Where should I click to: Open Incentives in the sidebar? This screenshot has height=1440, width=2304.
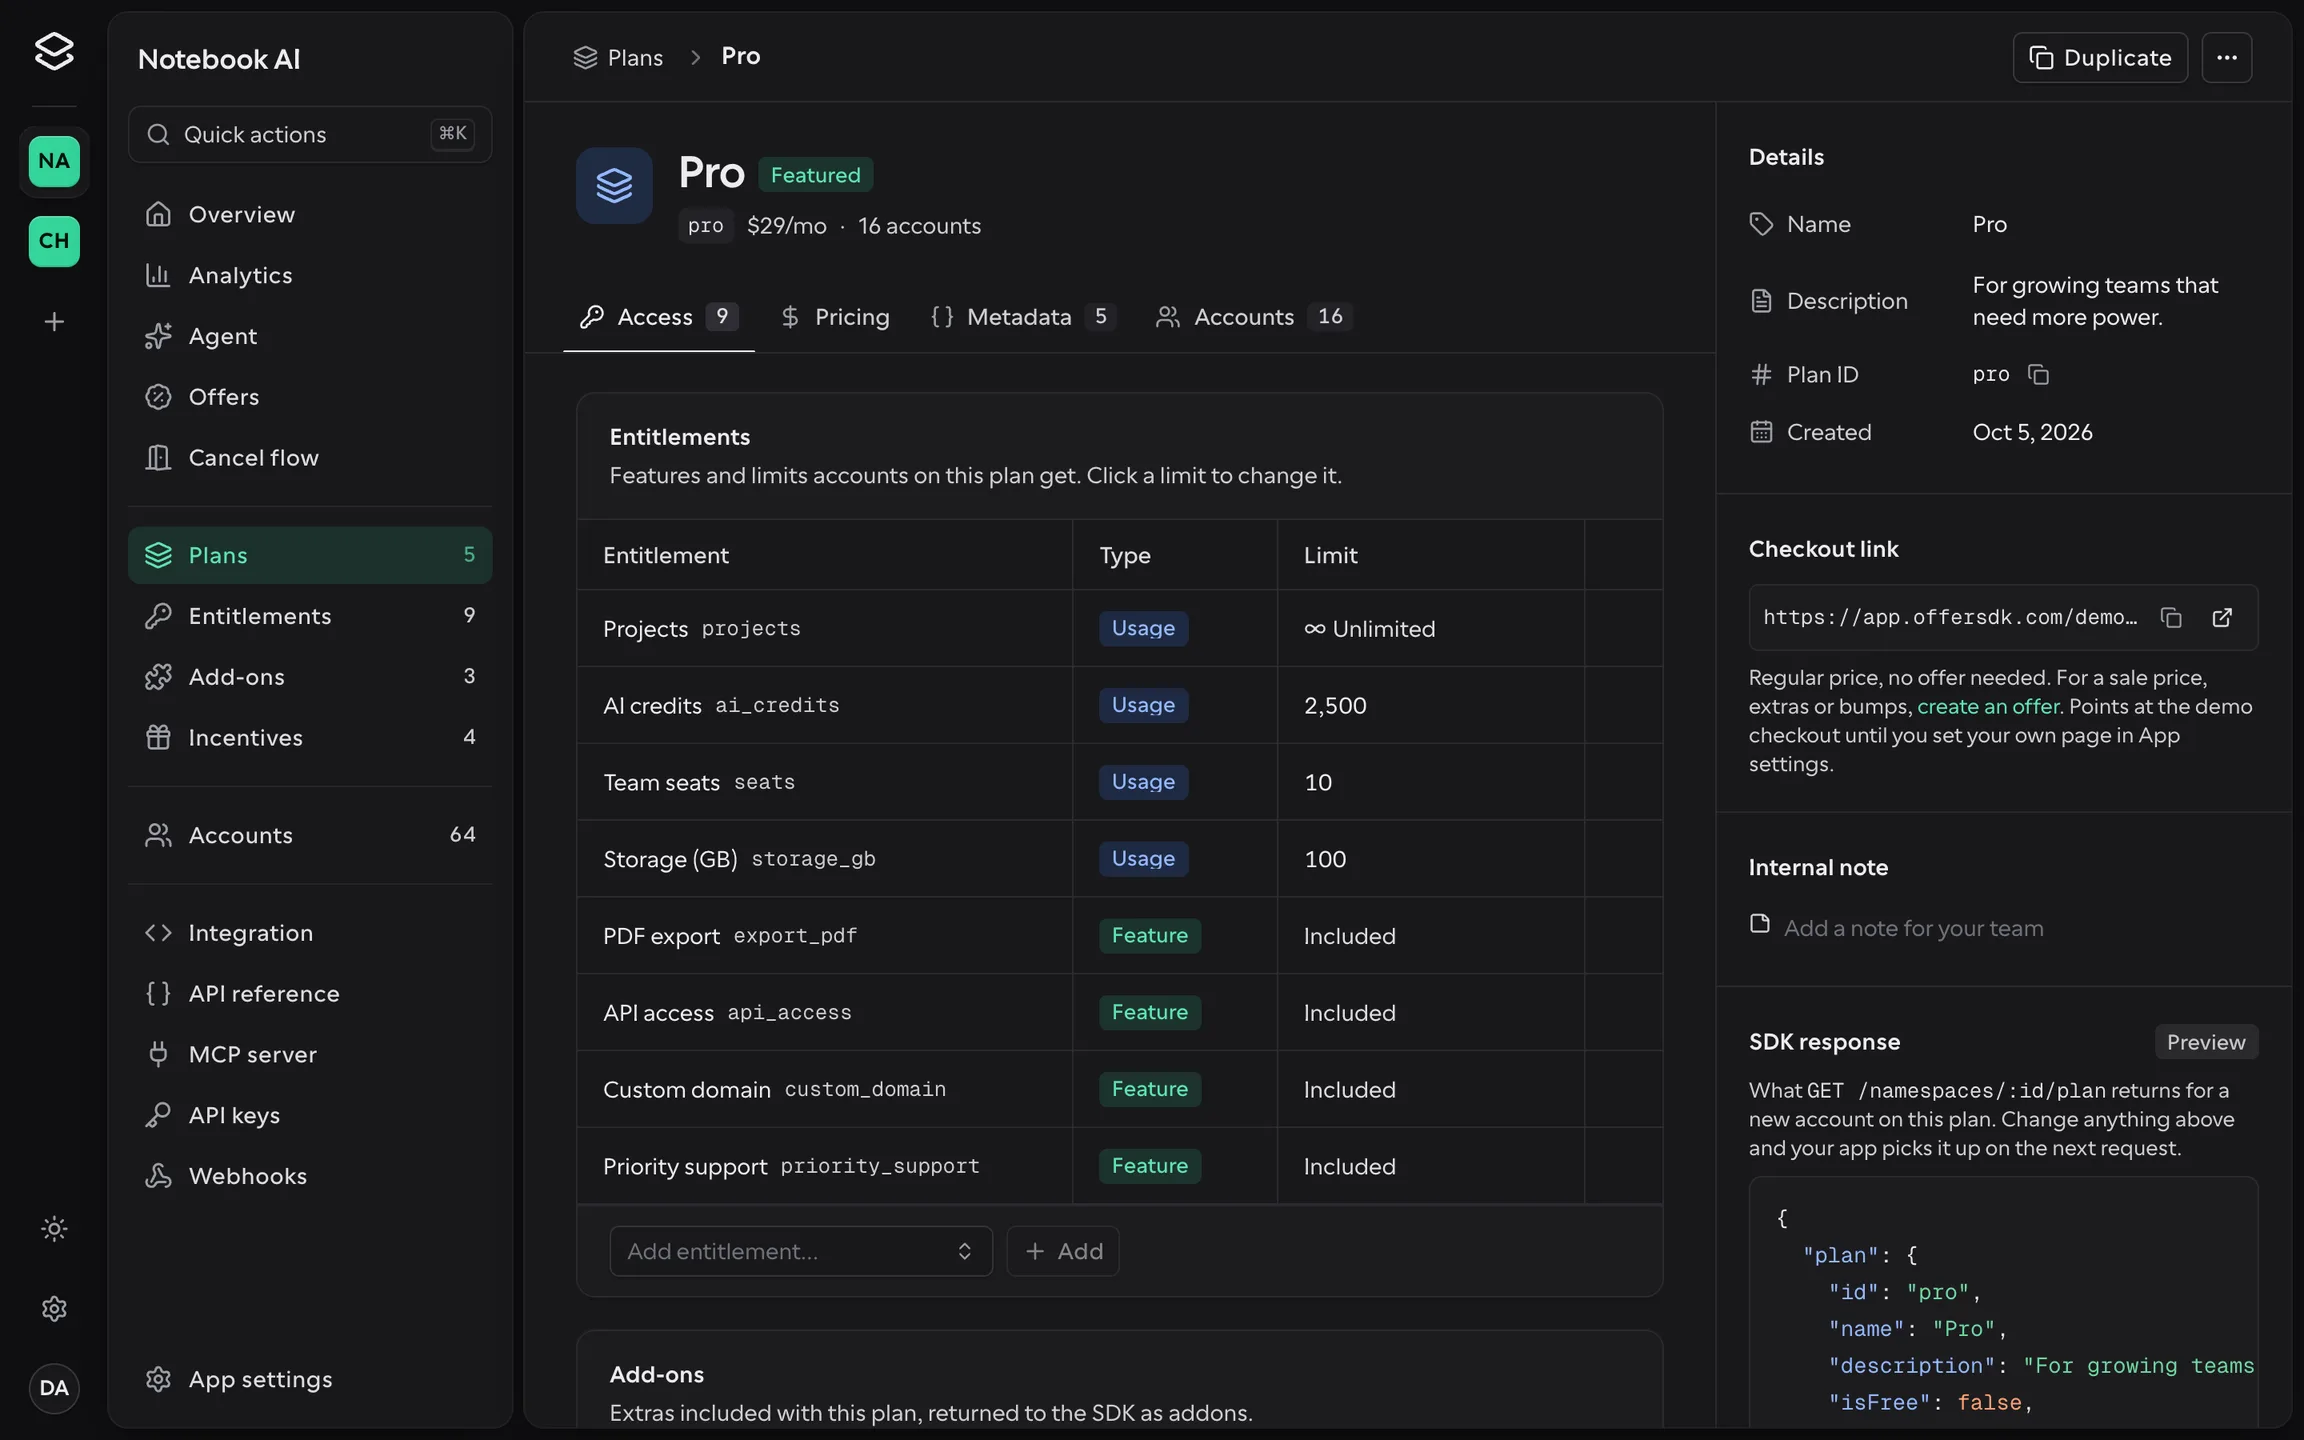pos(310,738)
